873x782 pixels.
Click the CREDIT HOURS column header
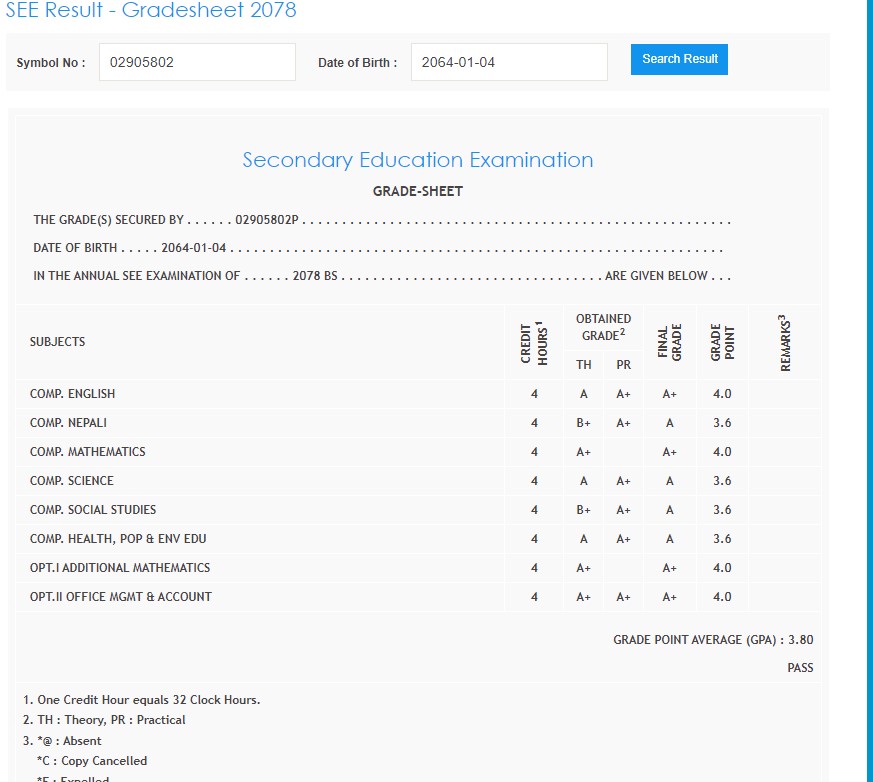tap(534, 342)
